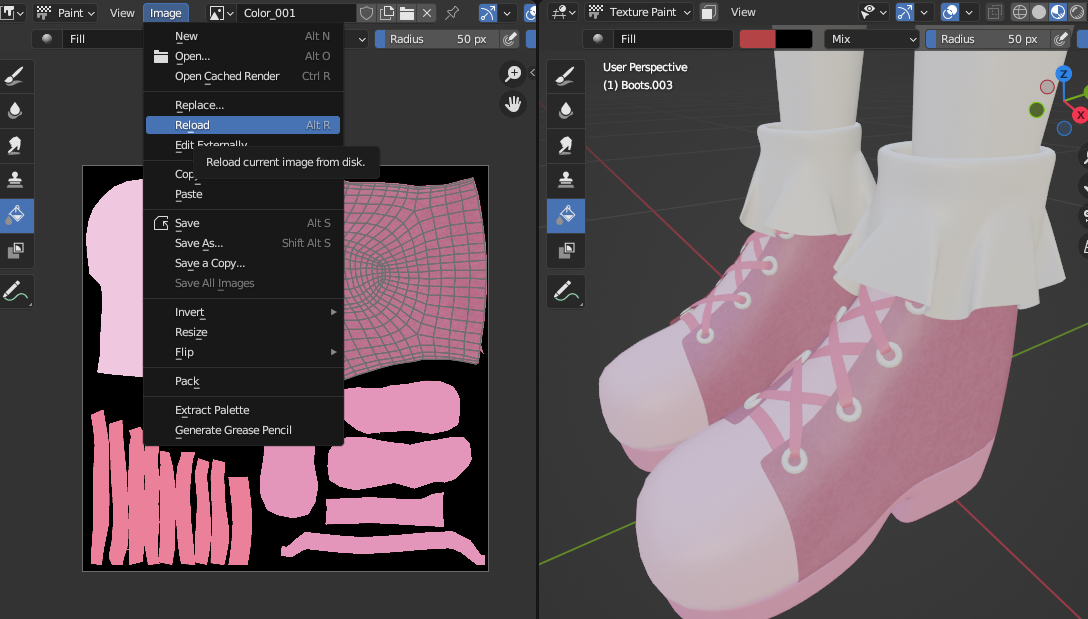1088x619 pixels.
Task: Select Soften tool in 3D viewport
Action: click(x=566, y=110)
